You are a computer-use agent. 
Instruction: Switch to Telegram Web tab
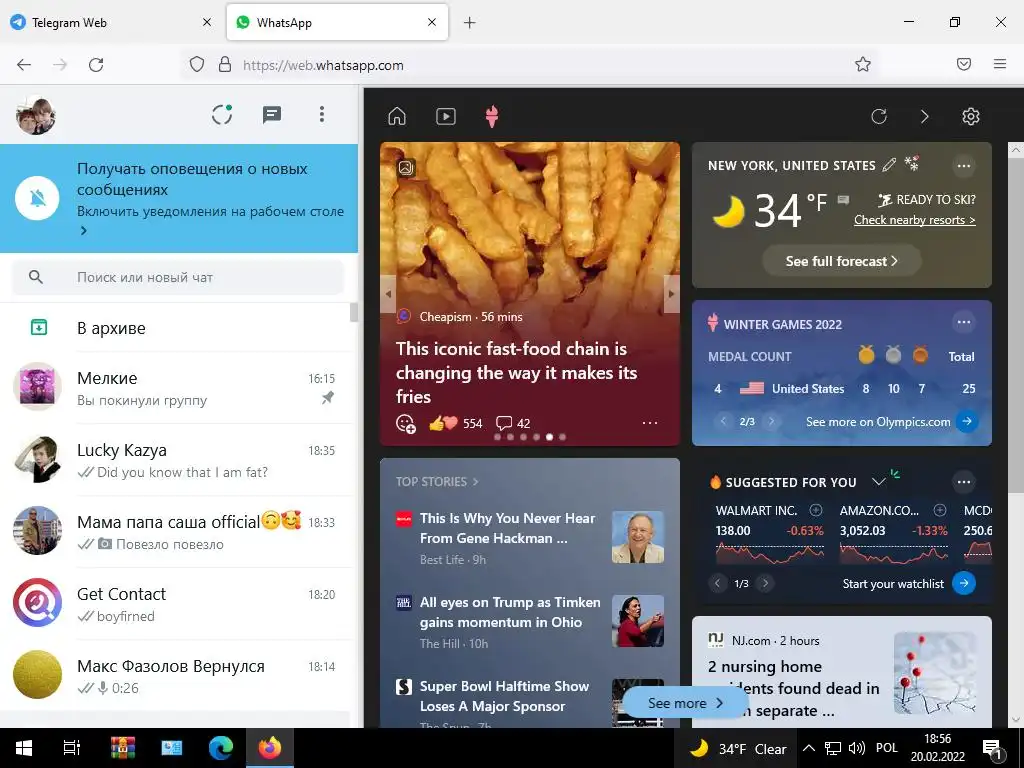(x=111, y=22)
